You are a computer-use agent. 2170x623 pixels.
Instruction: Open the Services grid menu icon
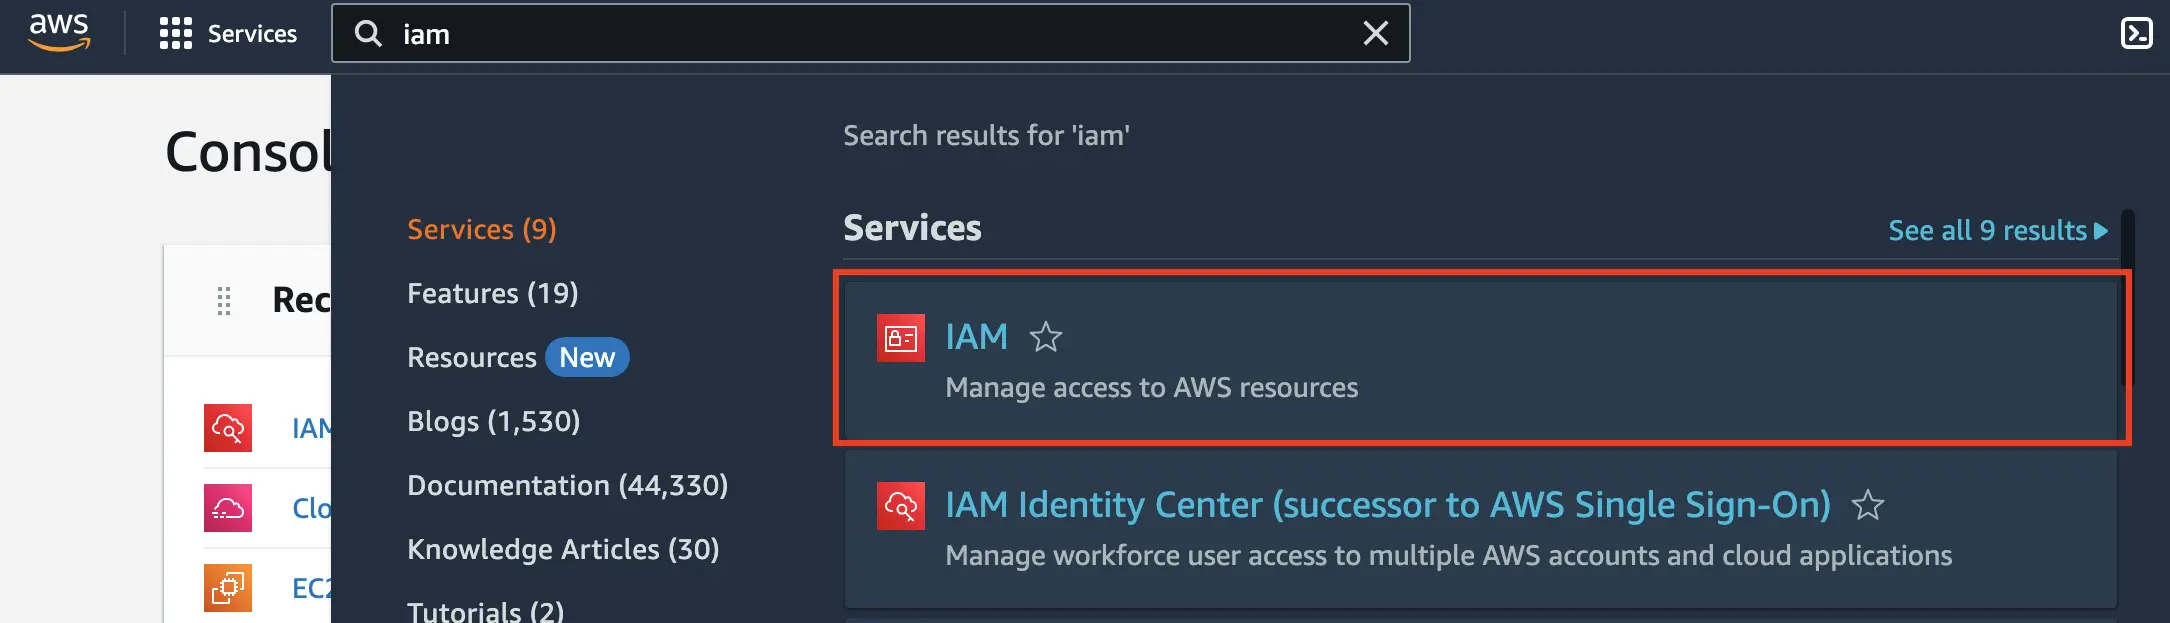coord(175,34)
